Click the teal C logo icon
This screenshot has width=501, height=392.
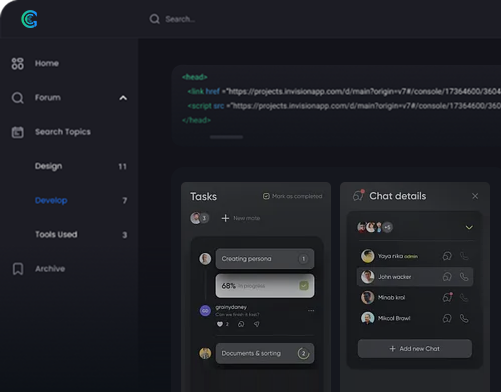click(29, 19)
